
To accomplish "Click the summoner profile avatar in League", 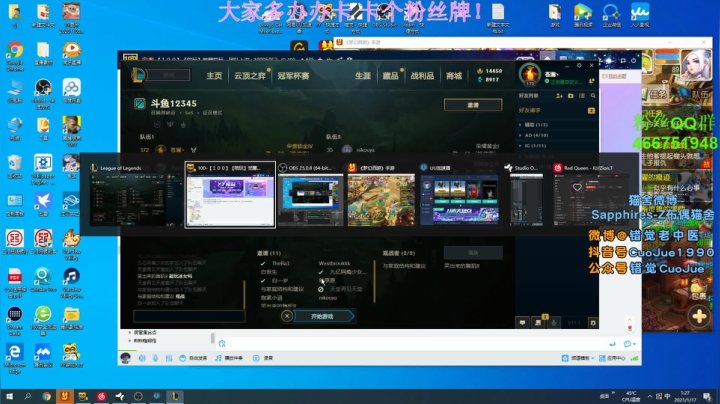I will (x=530, y=73).
